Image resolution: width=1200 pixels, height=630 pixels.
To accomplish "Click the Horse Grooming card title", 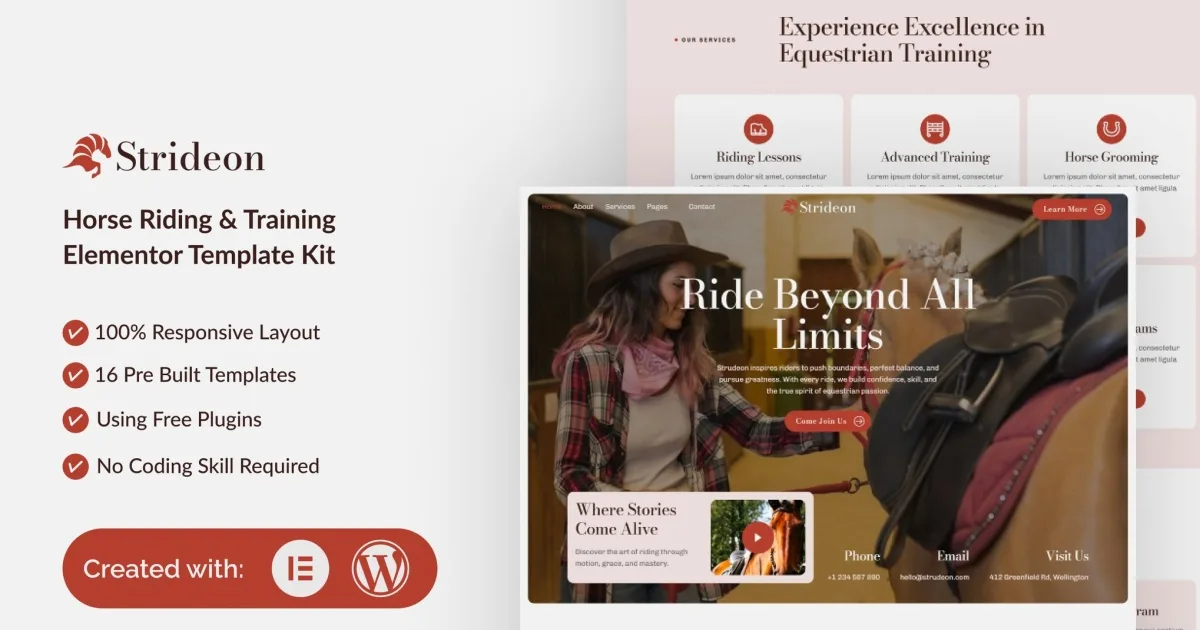I will [x=1111, y=157].
